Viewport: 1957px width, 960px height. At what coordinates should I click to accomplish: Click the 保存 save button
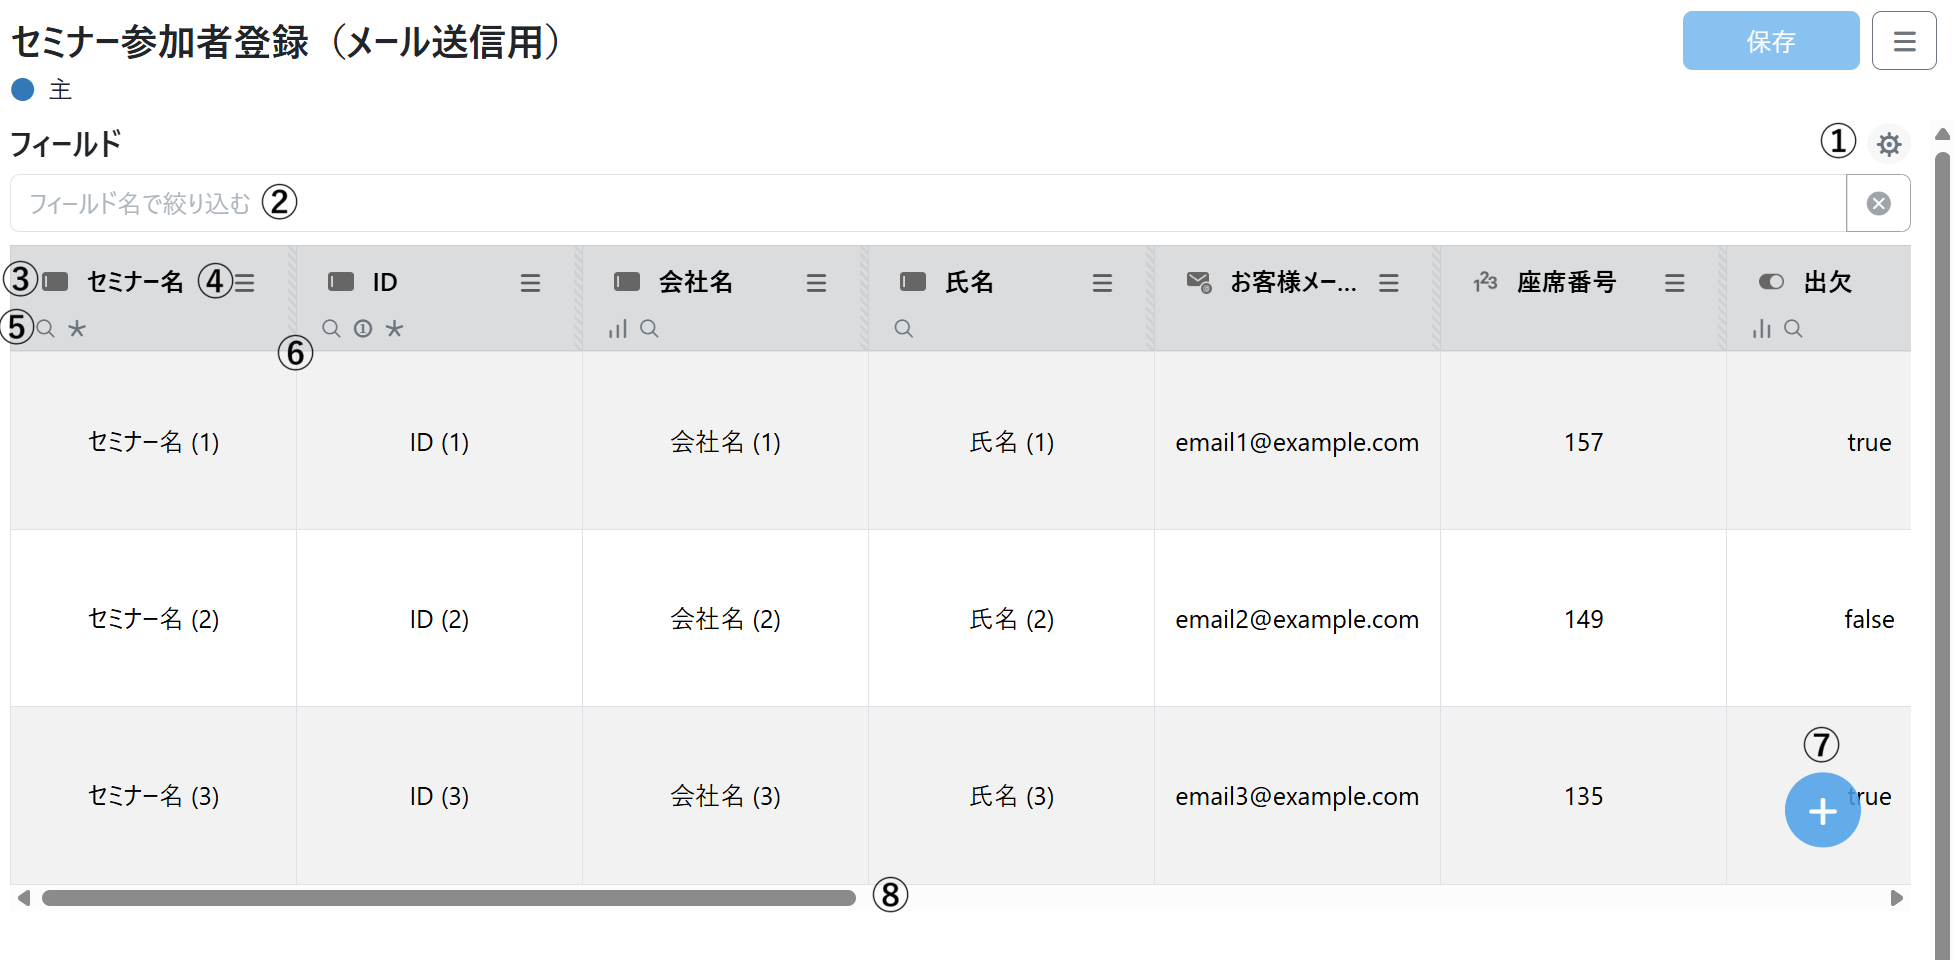(1770, 41)
